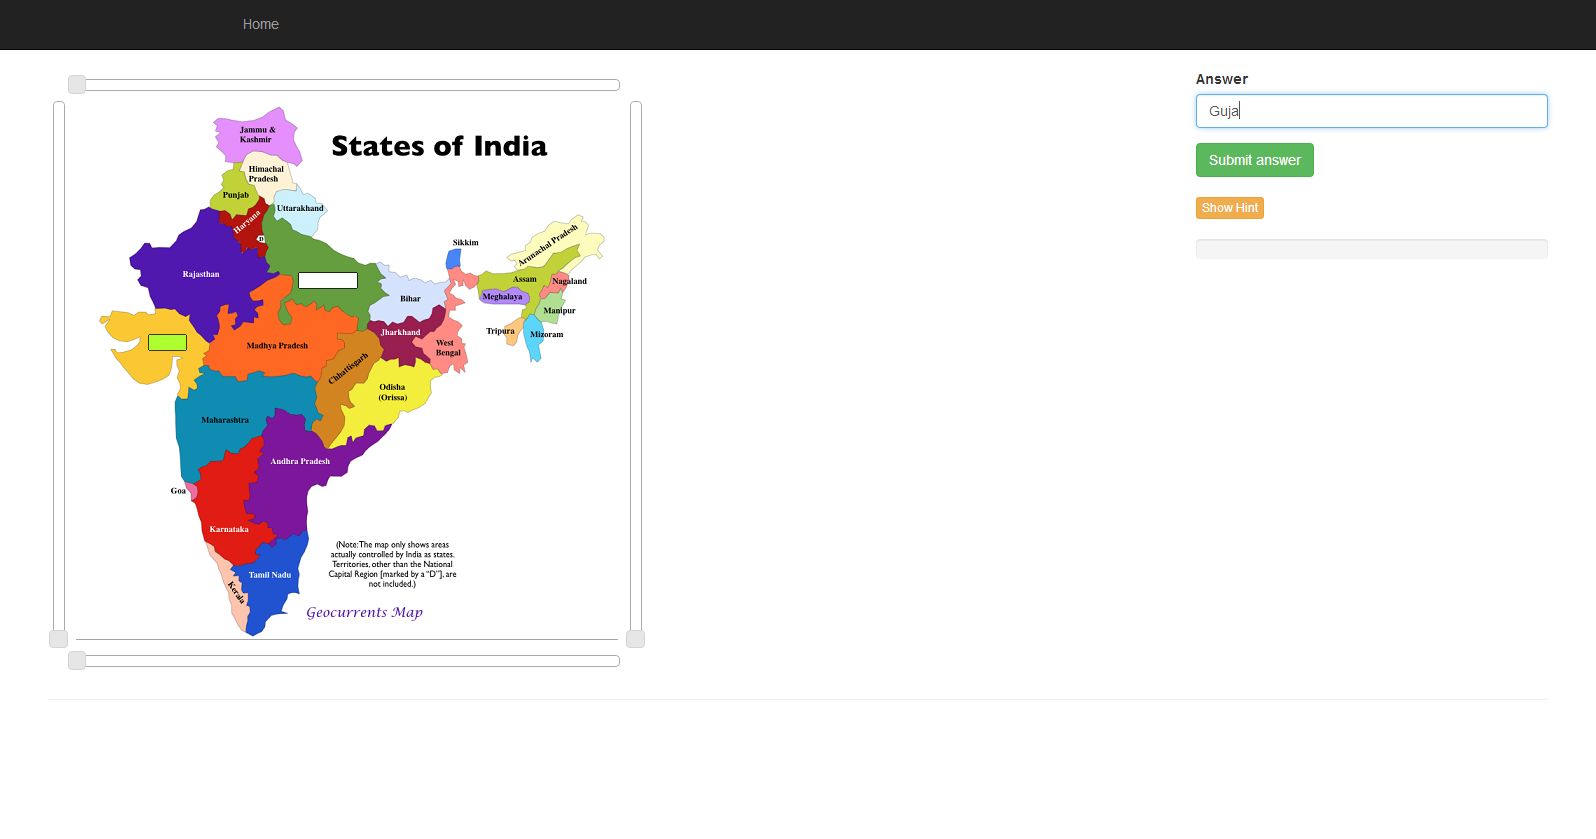Click the Andhra Pradesh label
Screen dimensions: 1596x839
pos(300,461)
